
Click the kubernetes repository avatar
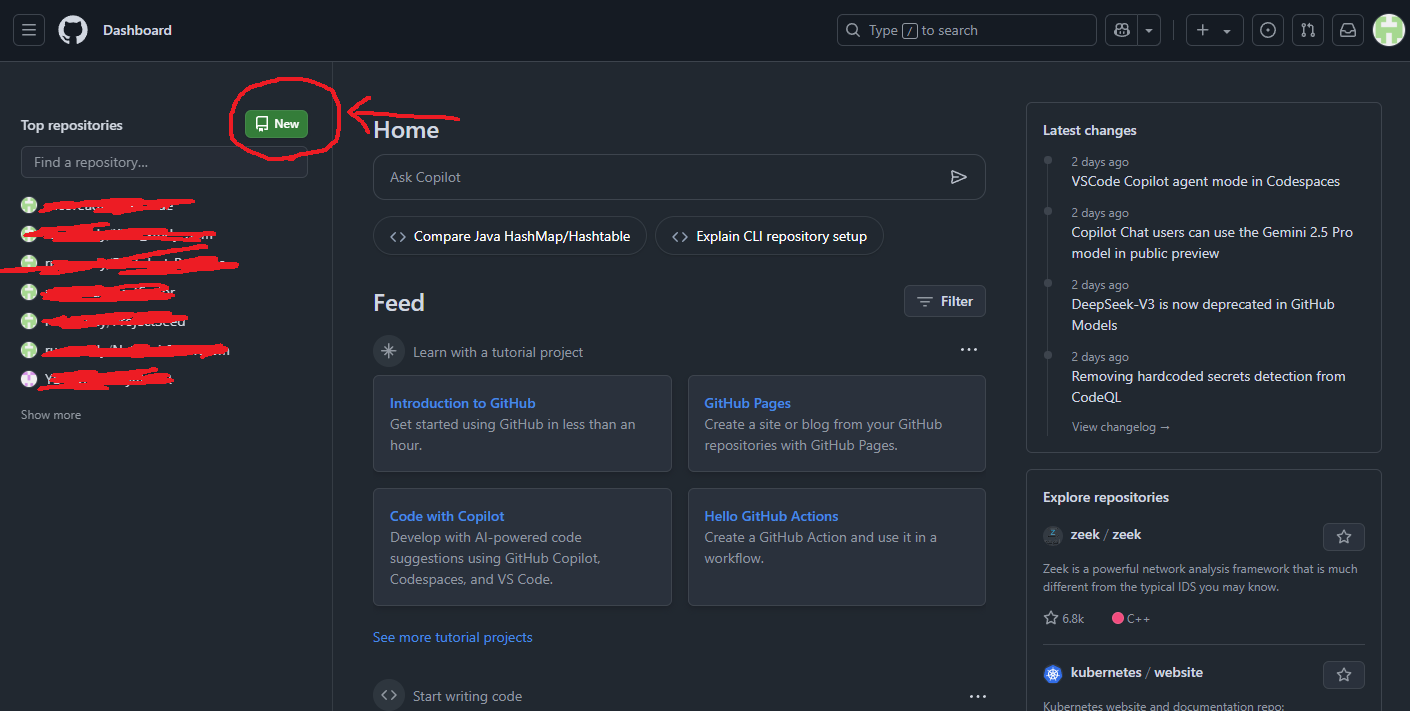(x=1053, y=674)
